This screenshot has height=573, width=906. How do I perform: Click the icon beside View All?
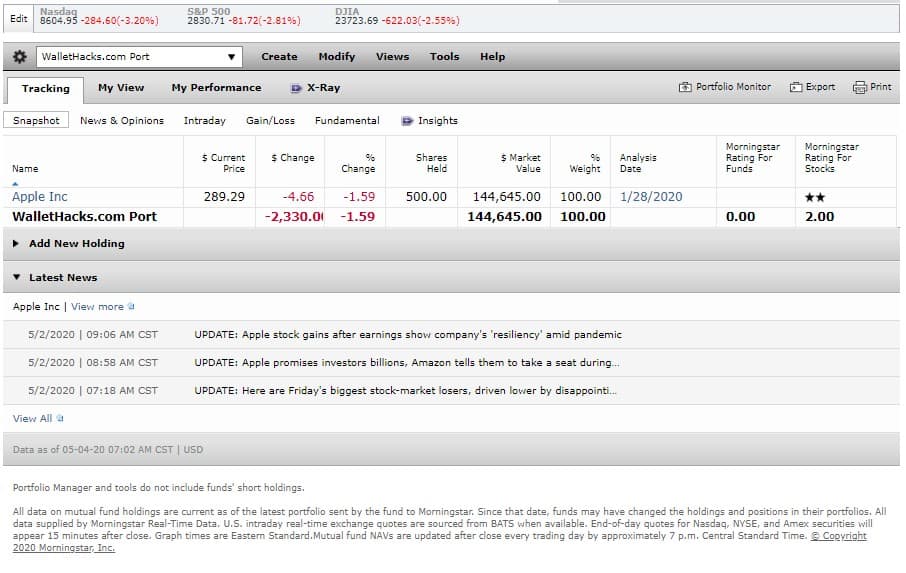[60, 419]
